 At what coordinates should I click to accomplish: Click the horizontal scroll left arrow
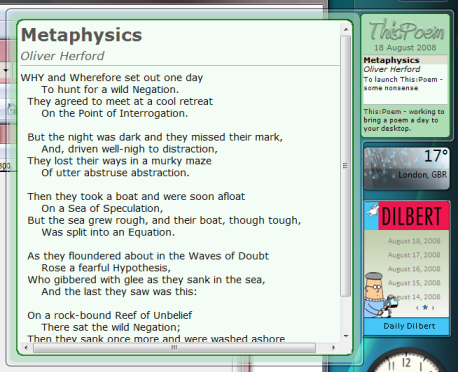pos(26,347)
